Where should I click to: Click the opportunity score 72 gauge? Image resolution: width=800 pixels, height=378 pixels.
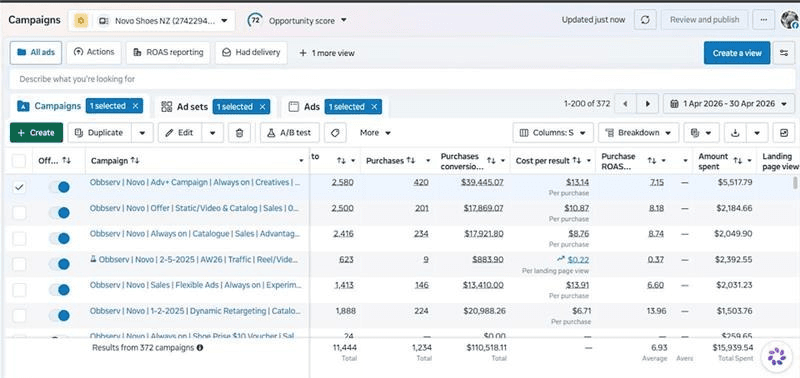(255, 20)
